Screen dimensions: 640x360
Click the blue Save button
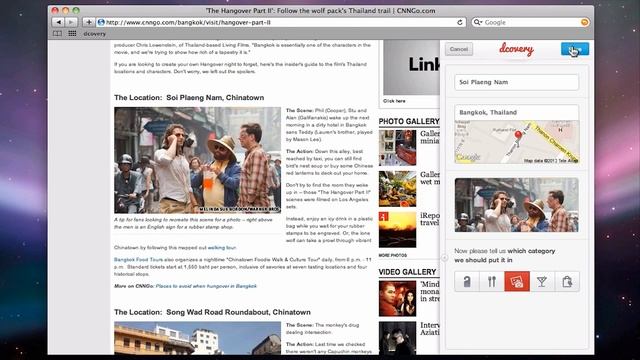[575, 49]
